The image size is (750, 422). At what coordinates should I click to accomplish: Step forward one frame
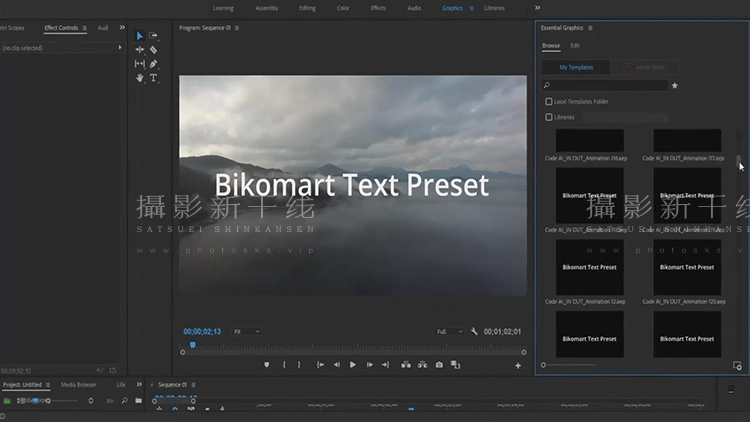(x=369, y=365)
